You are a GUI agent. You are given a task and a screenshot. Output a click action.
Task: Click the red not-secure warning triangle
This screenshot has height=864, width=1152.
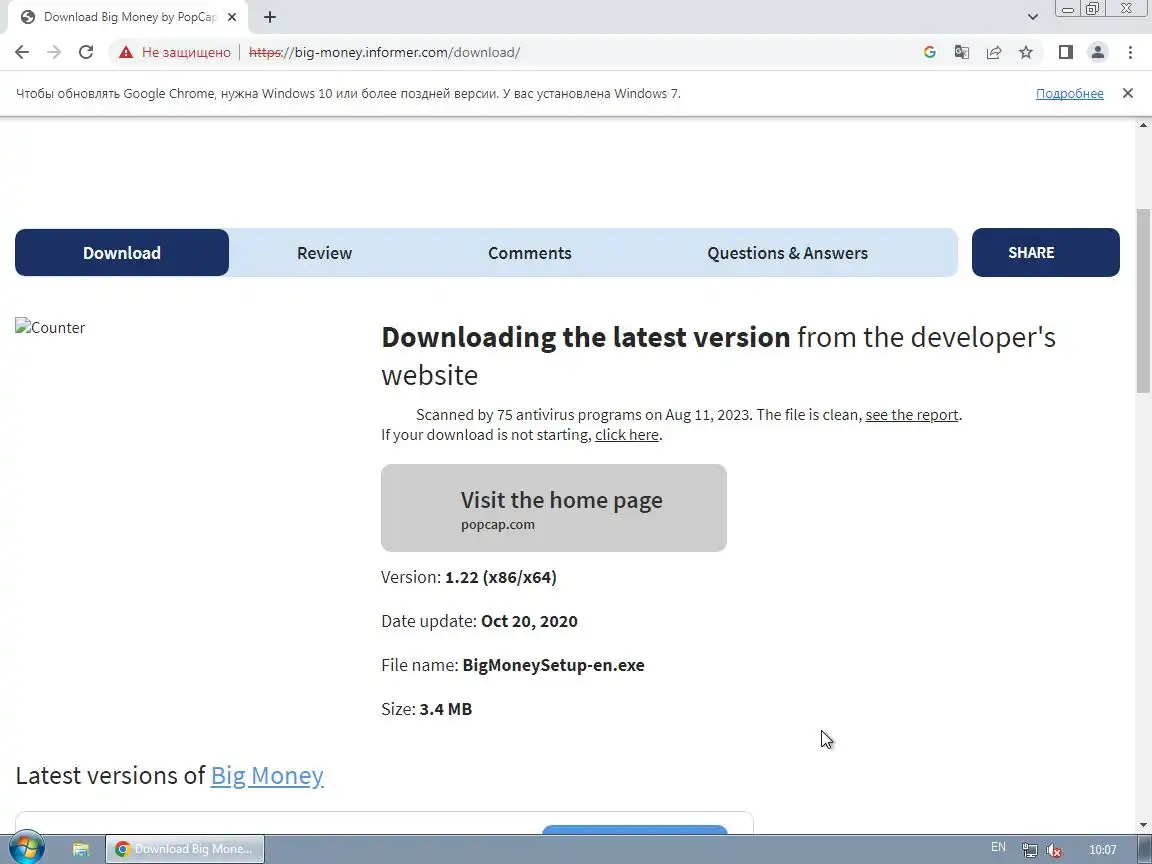[x=126, y=52]
